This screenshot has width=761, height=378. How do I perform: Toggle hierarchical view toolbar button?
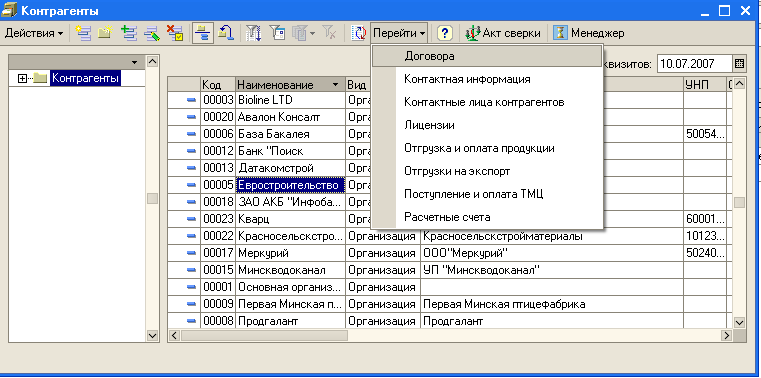point(202,33)
